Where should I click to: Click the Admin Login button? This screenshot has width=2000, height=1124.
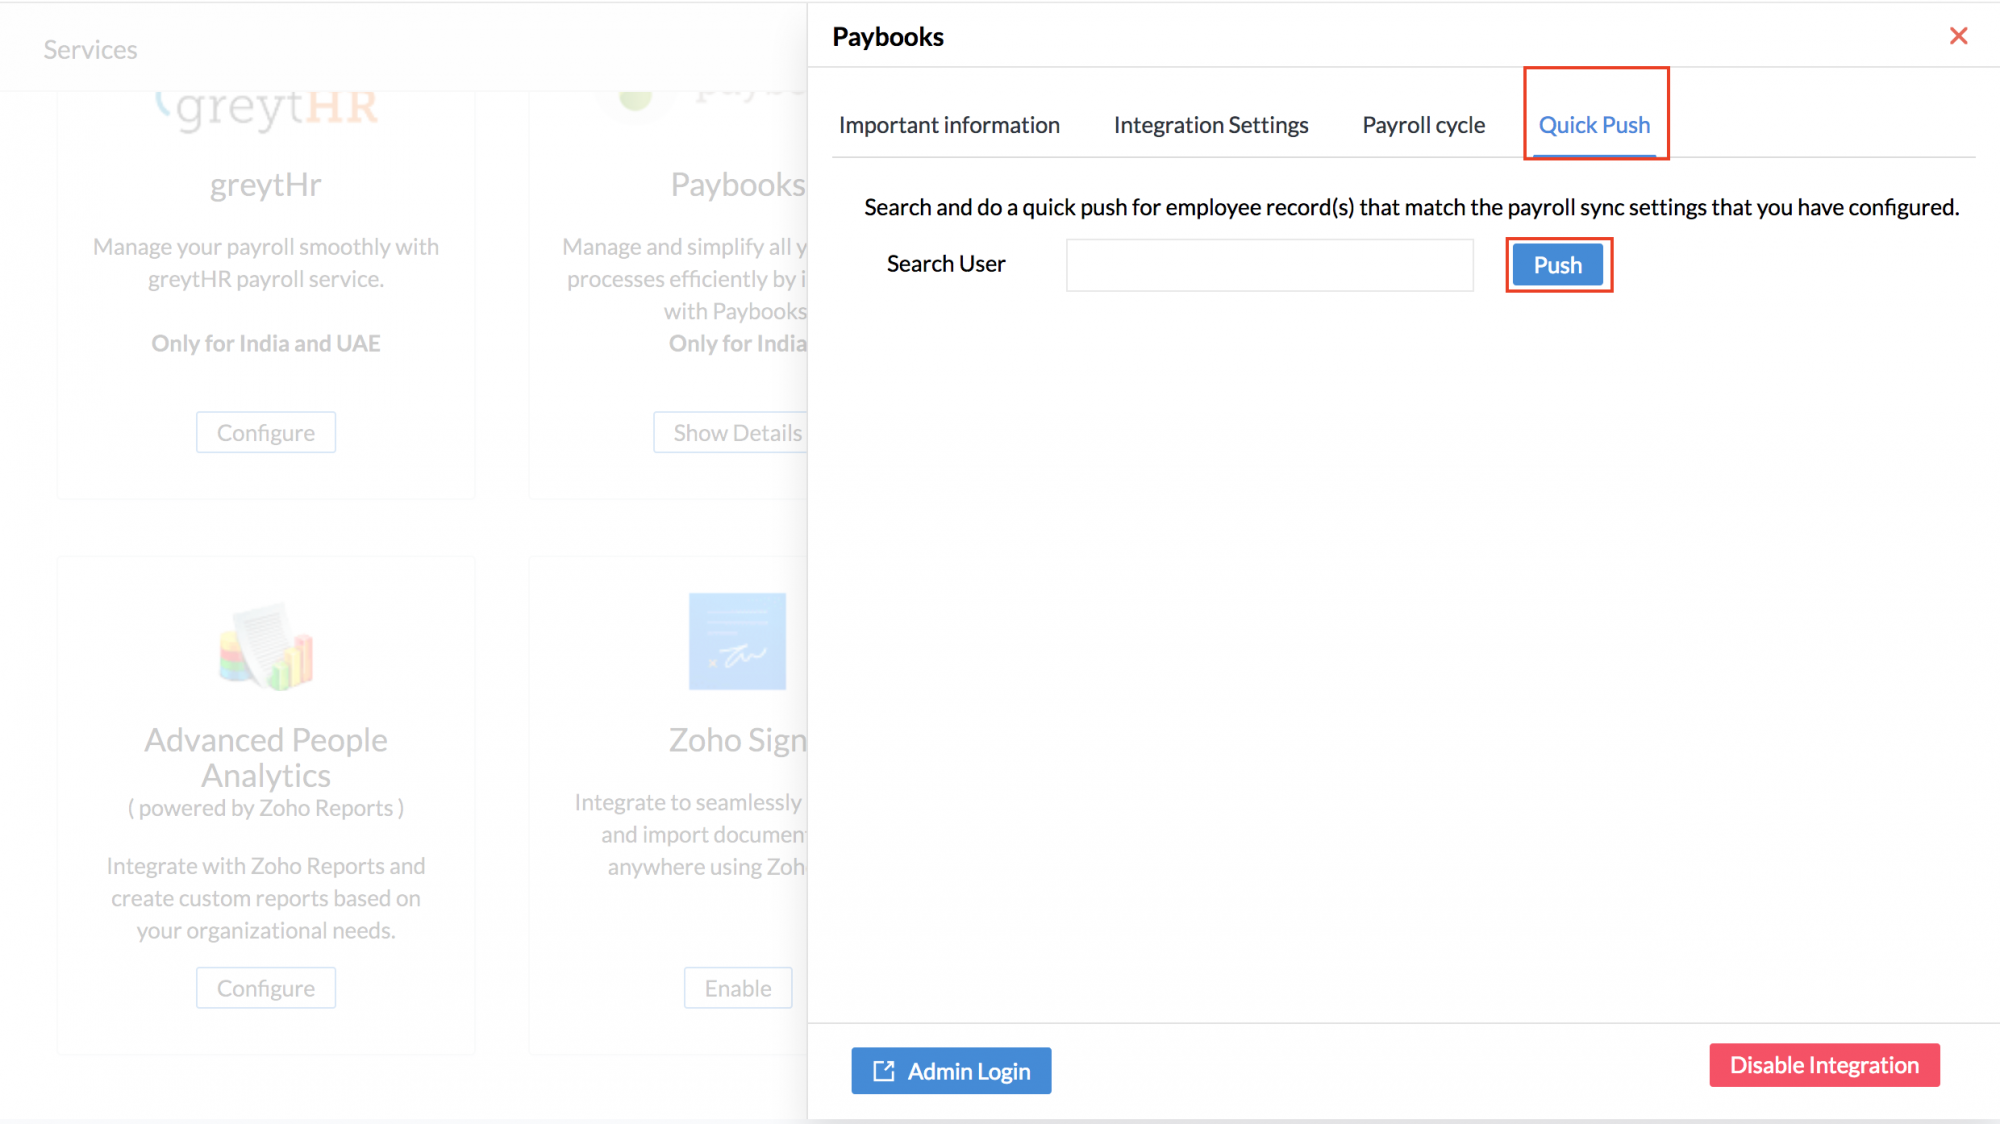tap(951, 1071)
